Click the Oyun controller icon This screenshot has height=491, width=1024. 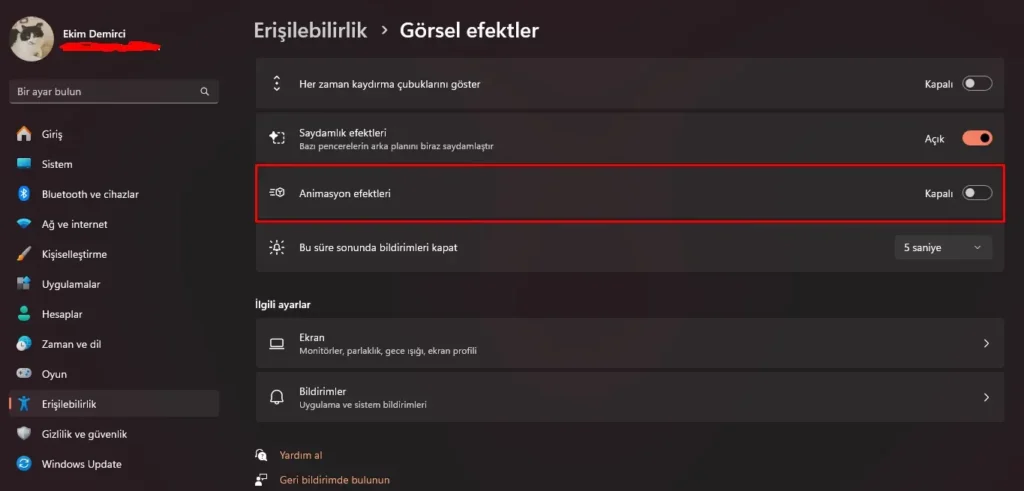(x=24, y=374)
